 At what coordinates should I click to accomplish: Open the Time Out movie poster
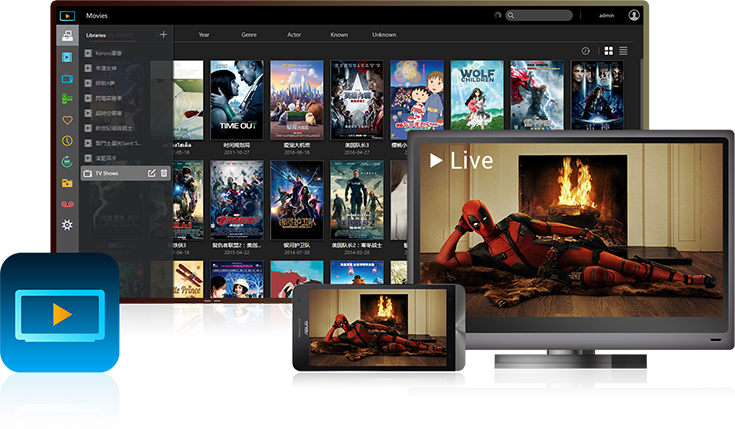pos(237,100)
